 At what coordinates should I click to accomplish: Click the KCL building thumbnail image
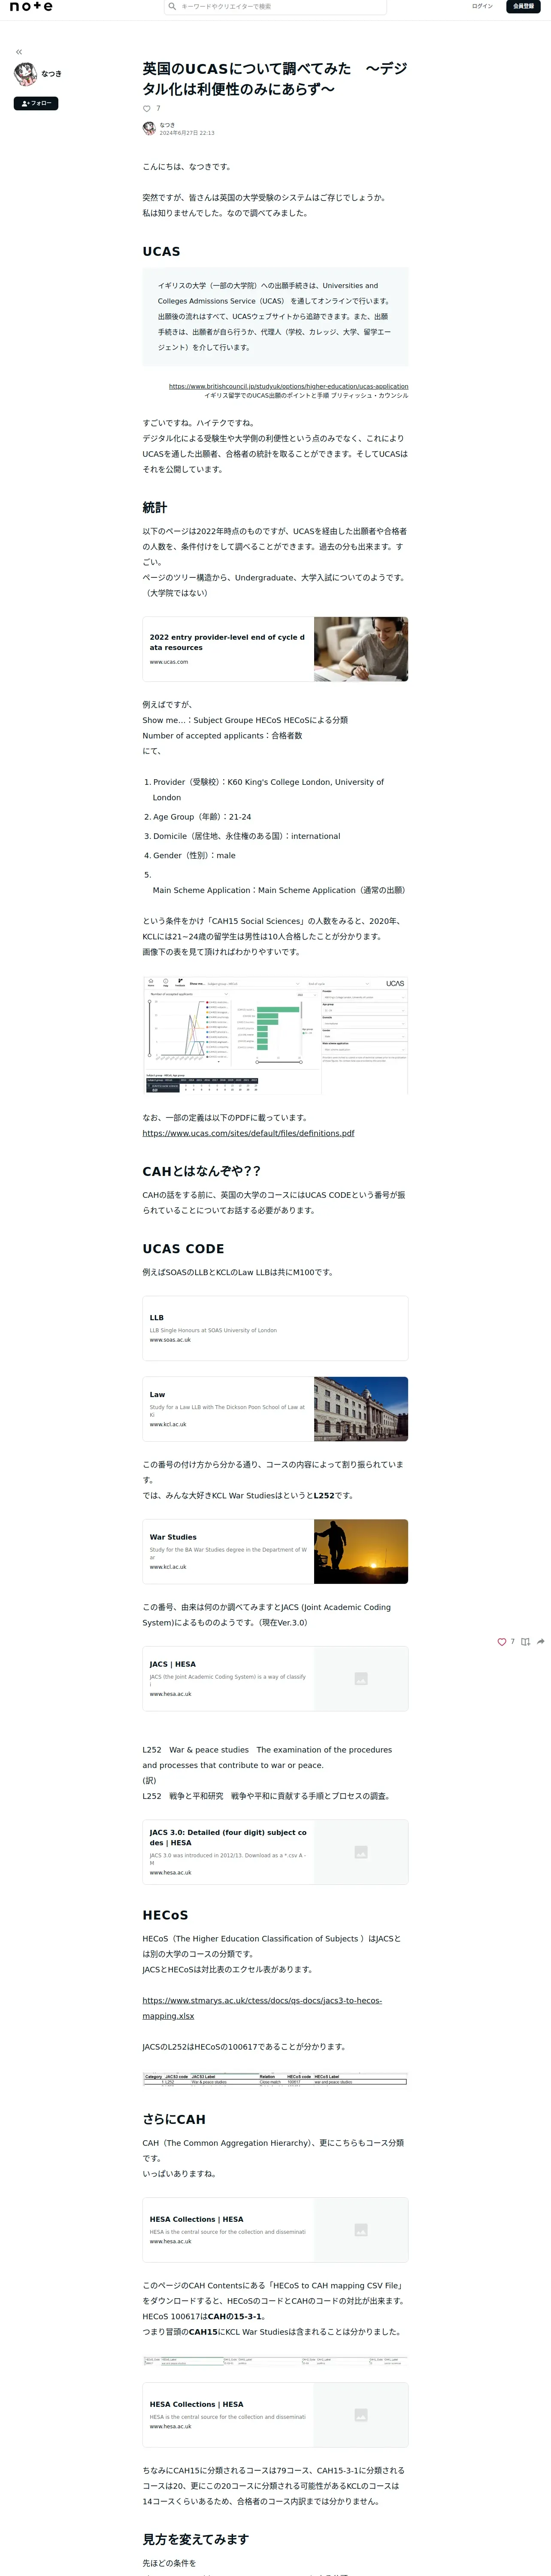(x=361, y=1409)
